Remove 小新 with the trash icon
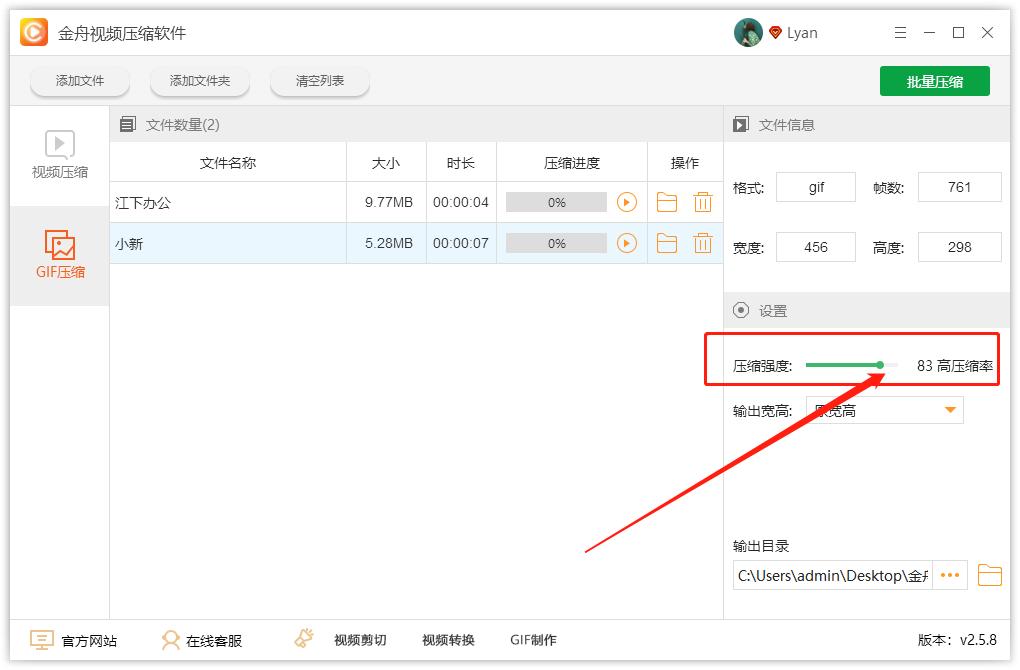The image size is (1020, 670). (703, 242)
